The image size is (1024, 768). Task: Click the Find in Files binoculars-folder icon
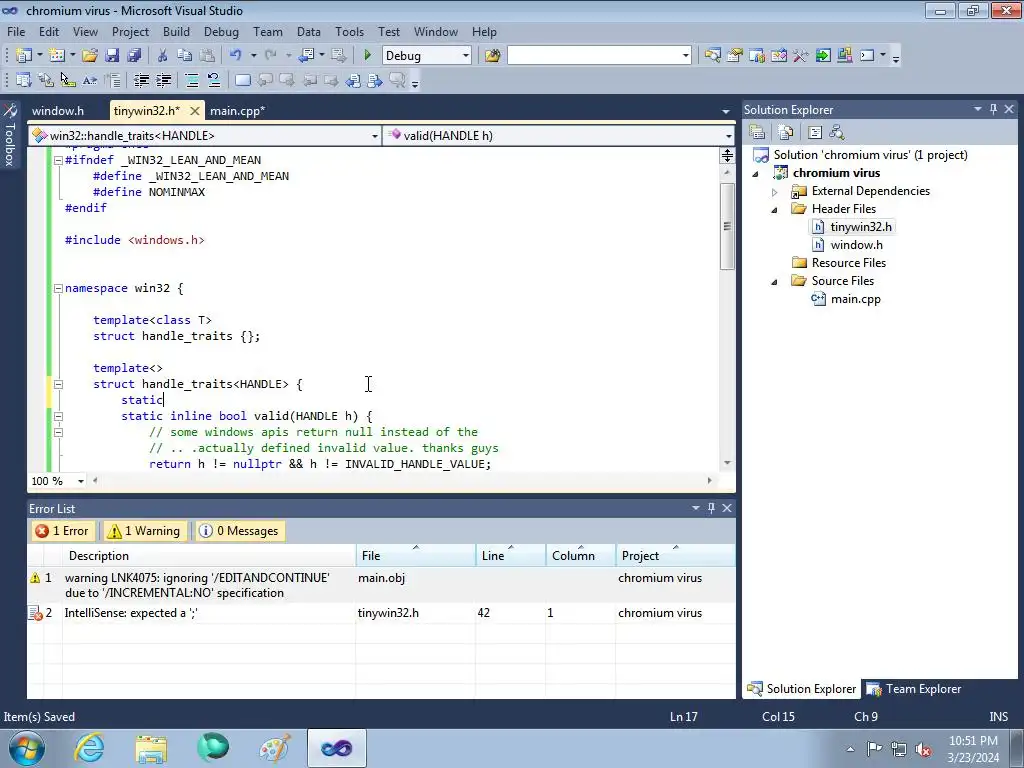pos(492,56)
